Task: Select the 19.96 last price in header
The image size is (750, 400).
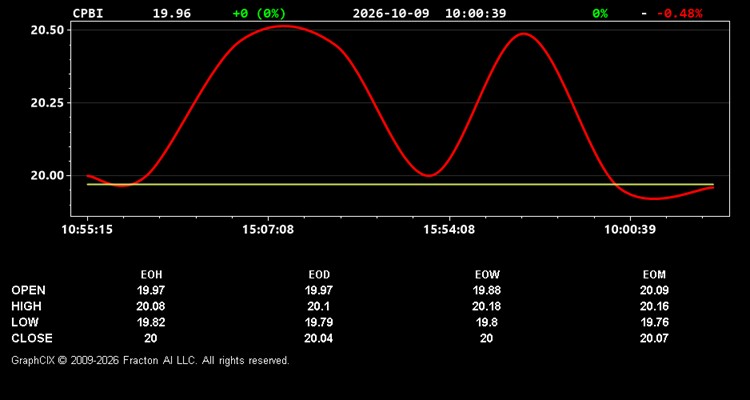Action: [172, 13]
